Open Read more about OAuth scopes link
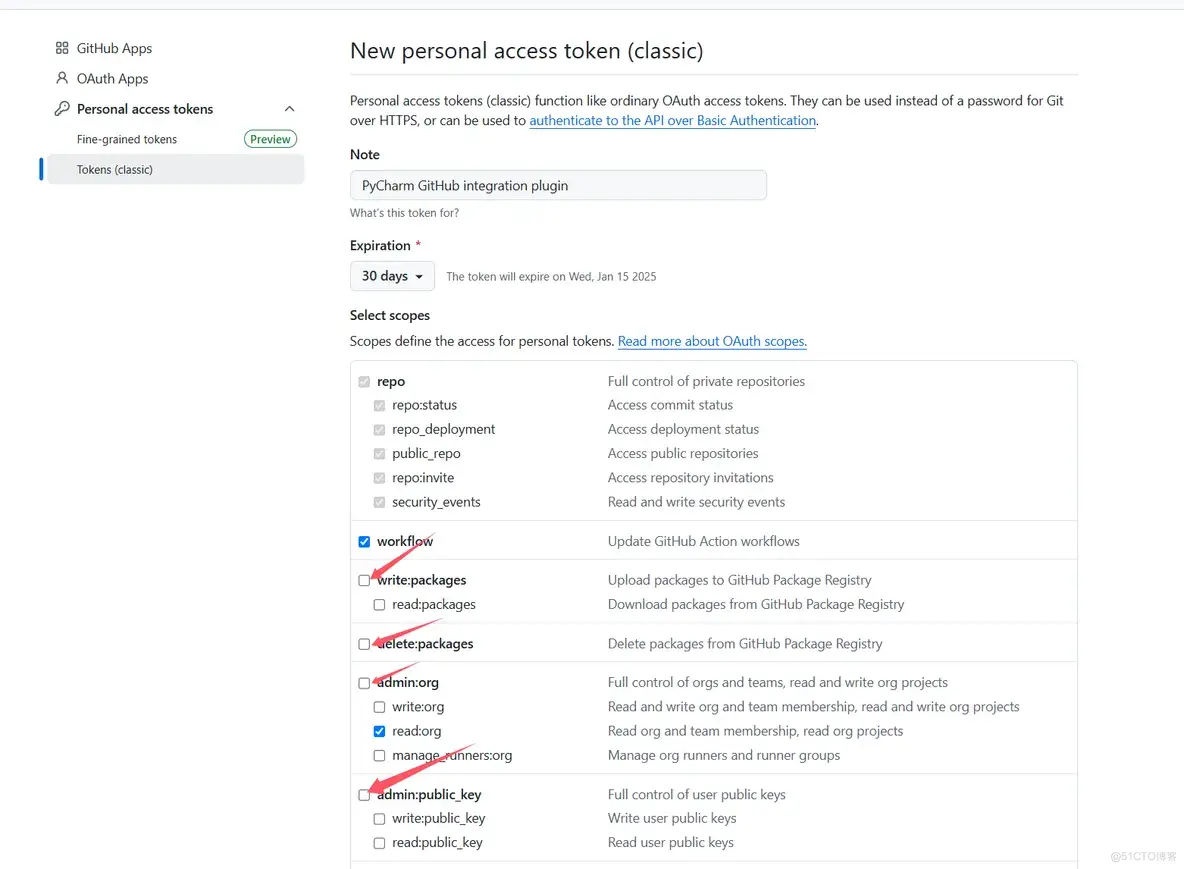The image size is (1184, 869). pyautogui.click(x=712, y=341)
